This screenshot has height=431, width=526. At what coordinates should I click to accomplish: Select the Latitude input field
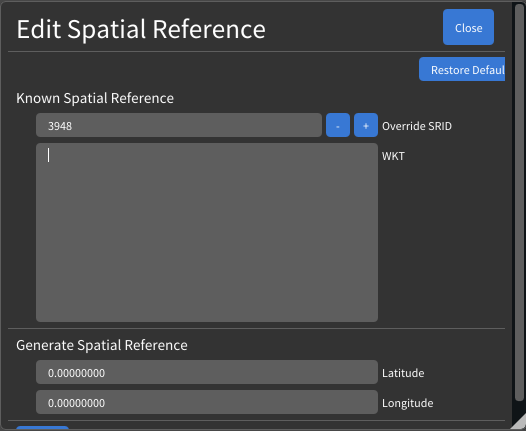pos(207,372)
